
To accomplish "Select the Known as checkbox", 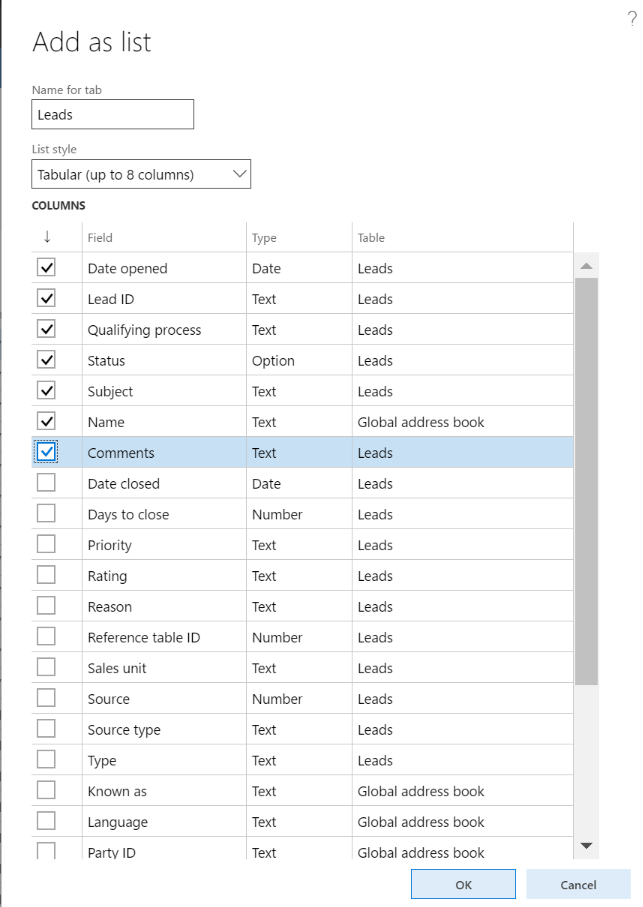I will point(46,791).
